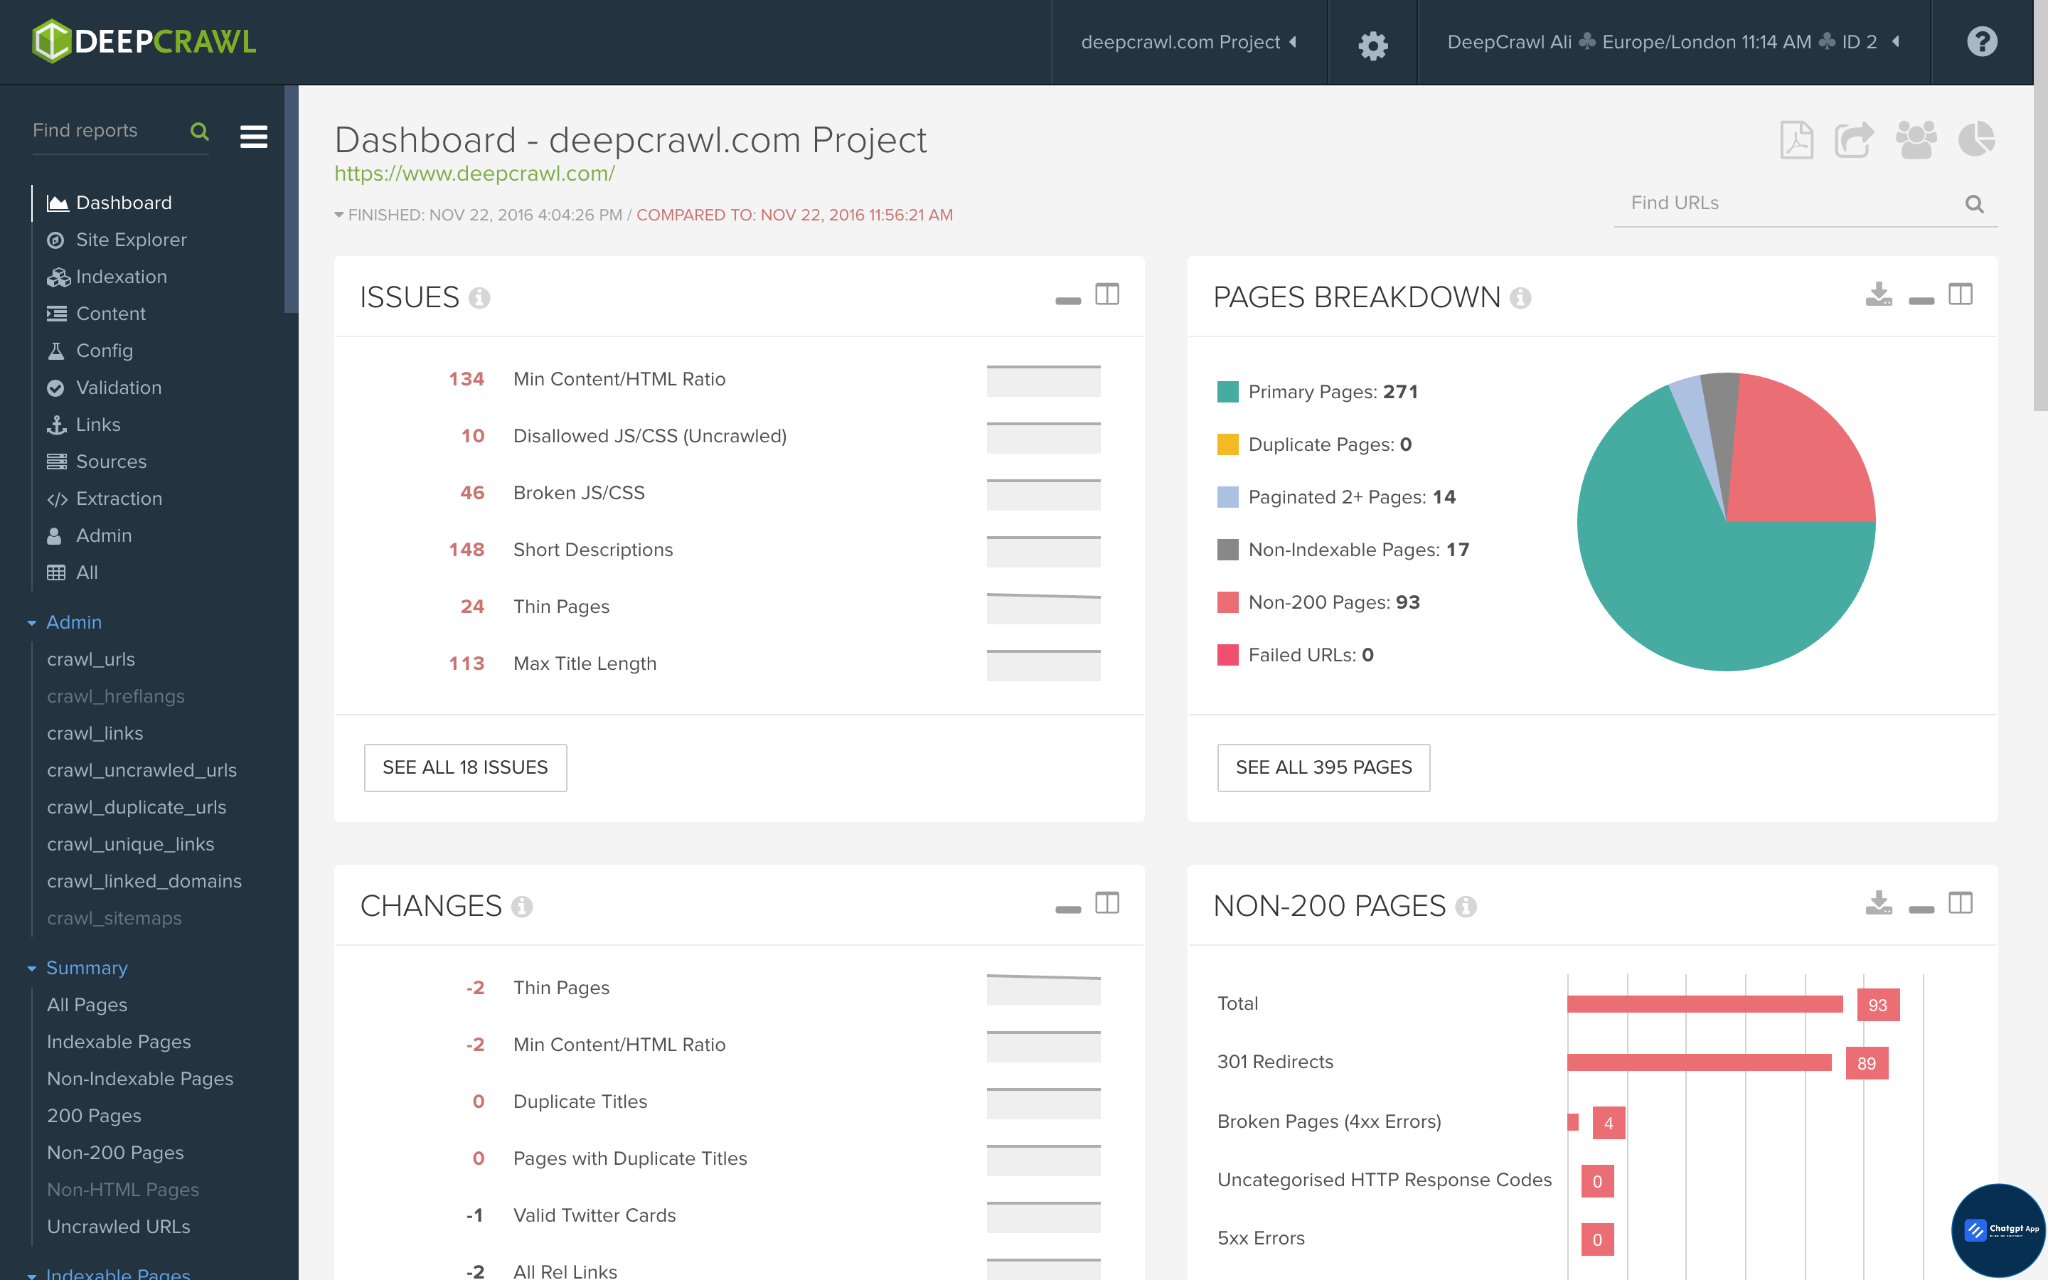
Task: Click the Min Content/HTML Ratio sparkline in ISSUES
Action: pyautogui.click(x=1043, y=381)
